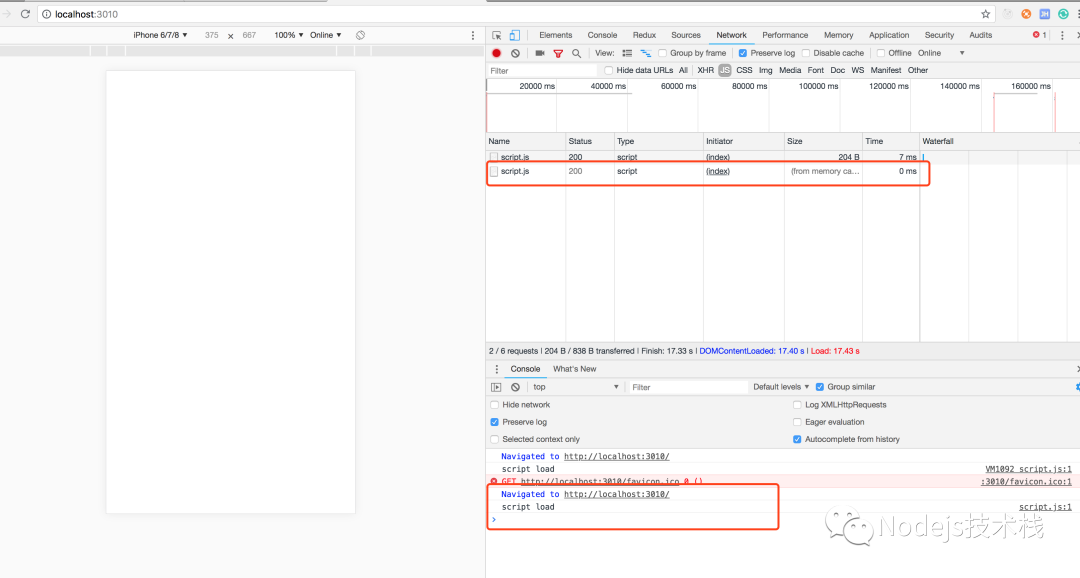The image size is (1080, 578).
Task: Enable Disable cache checkbox
Action: pyautogui.click(x=805, y=53)
